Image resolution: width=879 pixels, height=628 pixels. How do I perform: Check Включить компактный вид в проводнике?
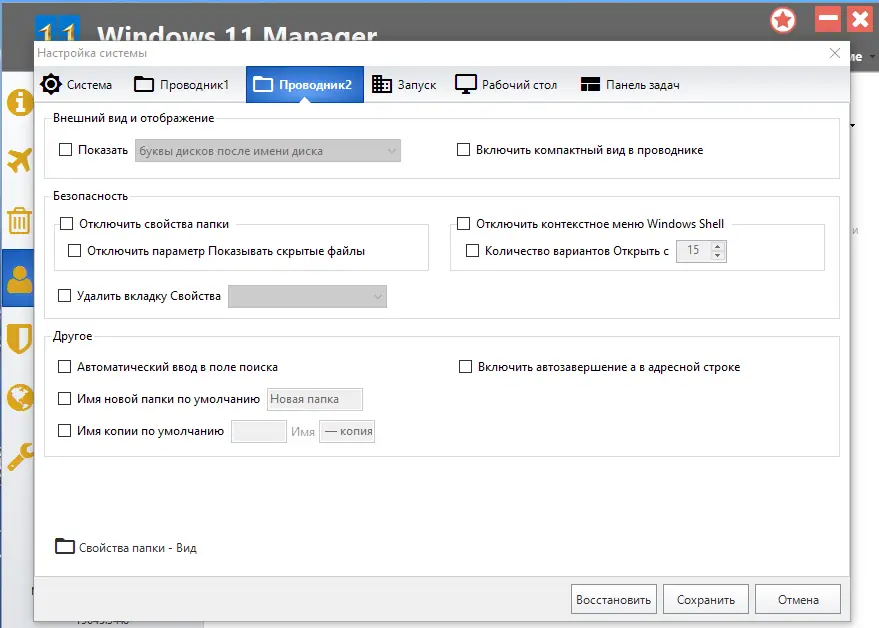[464, 150]
